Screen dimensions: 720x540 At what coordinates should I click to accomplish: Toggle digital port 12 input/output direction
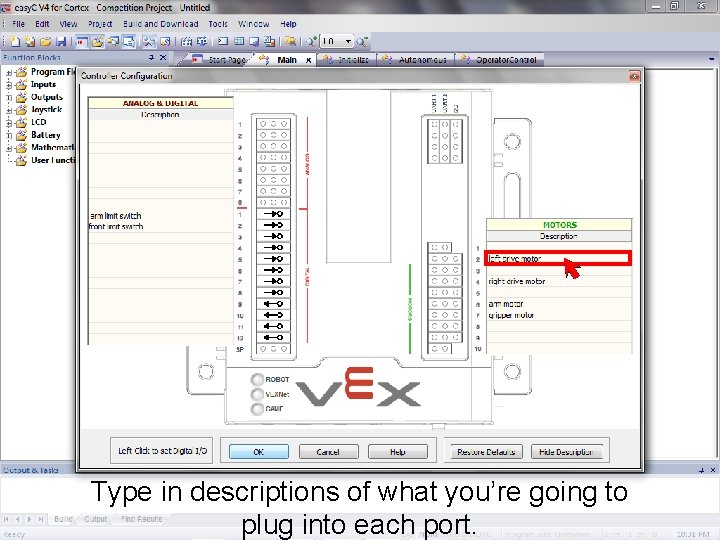coord(273,338)
